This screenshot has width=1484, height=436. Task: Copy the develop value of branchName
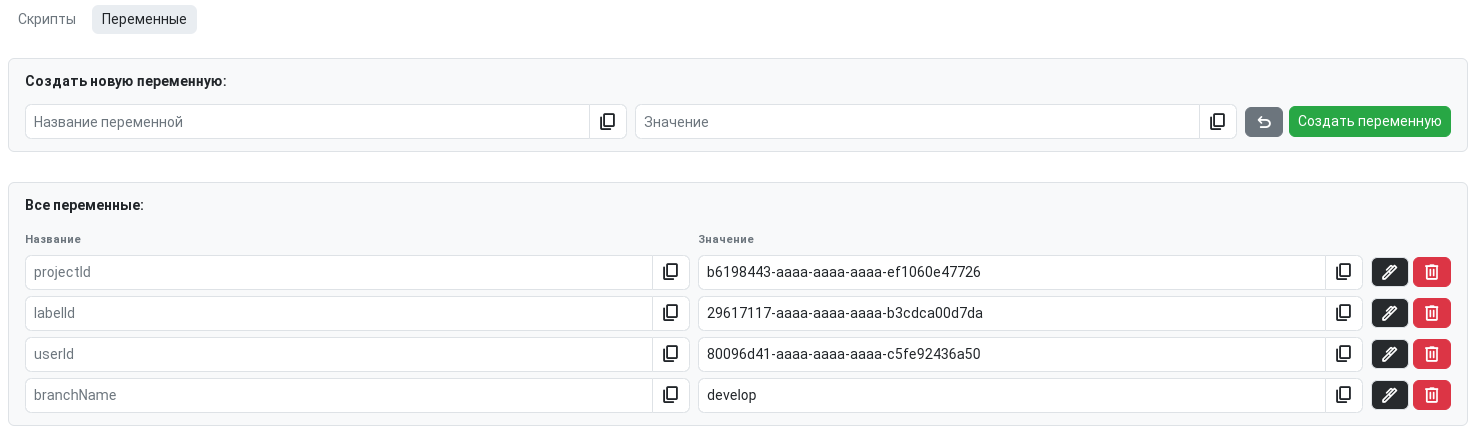coord(1344,395)
